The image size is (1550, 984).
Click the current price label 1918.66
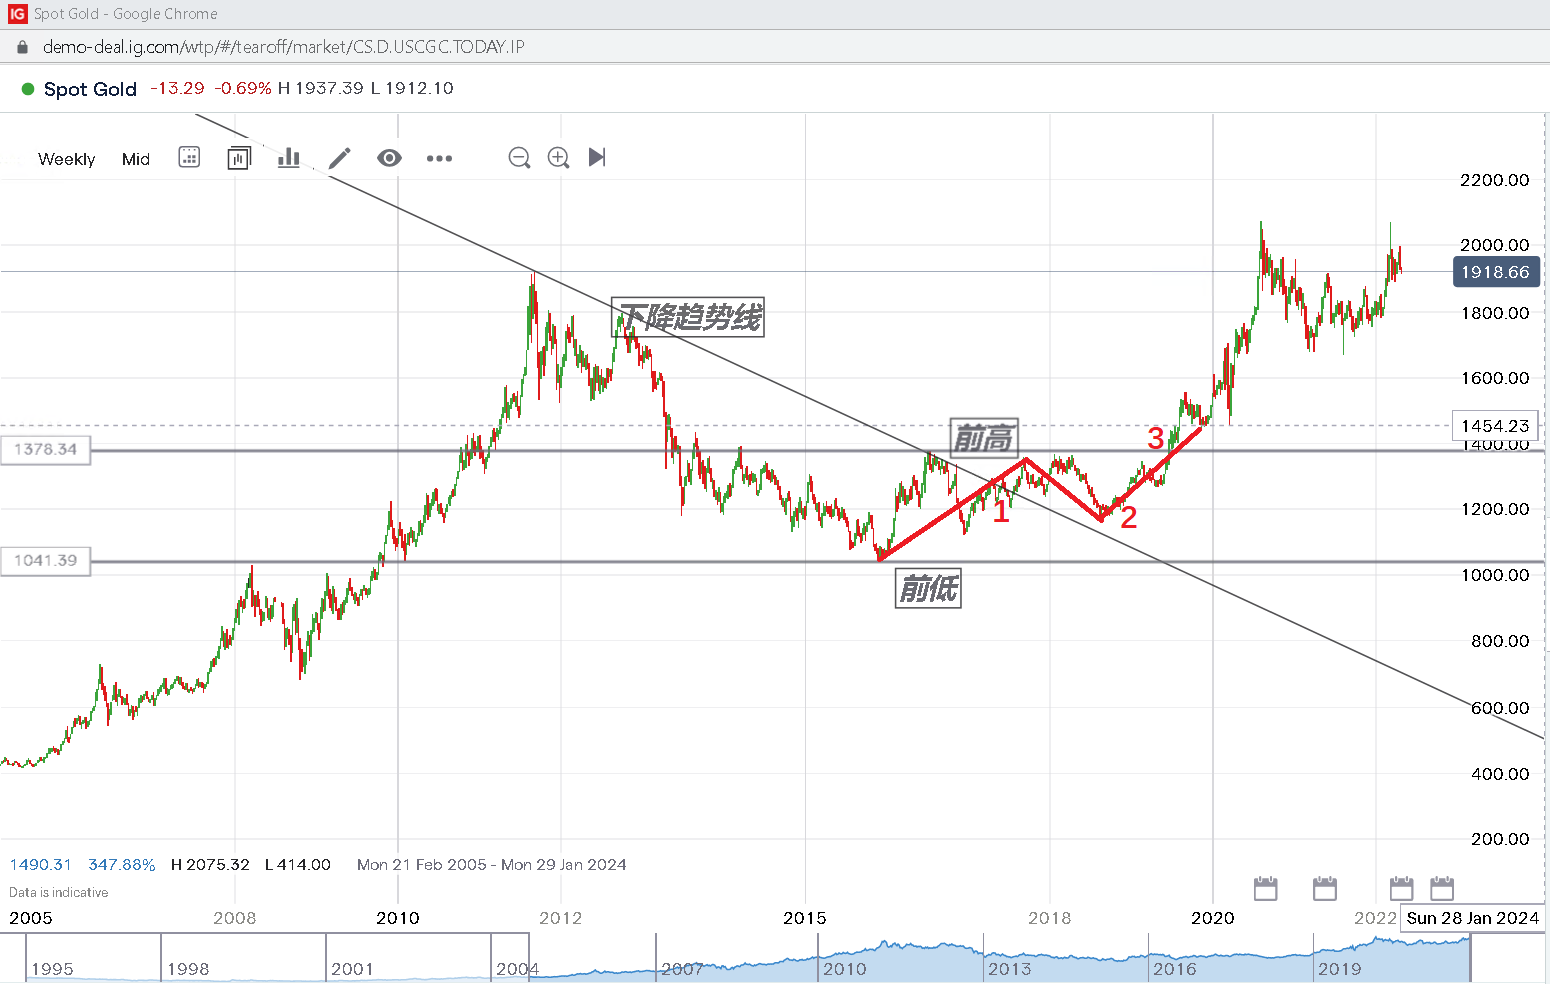1495,272
